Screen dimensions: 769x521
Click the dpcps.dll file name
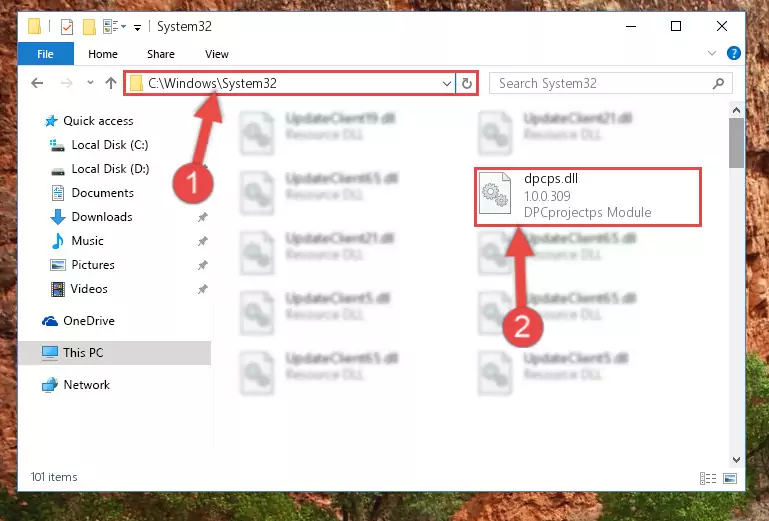[x=551, y=179]
